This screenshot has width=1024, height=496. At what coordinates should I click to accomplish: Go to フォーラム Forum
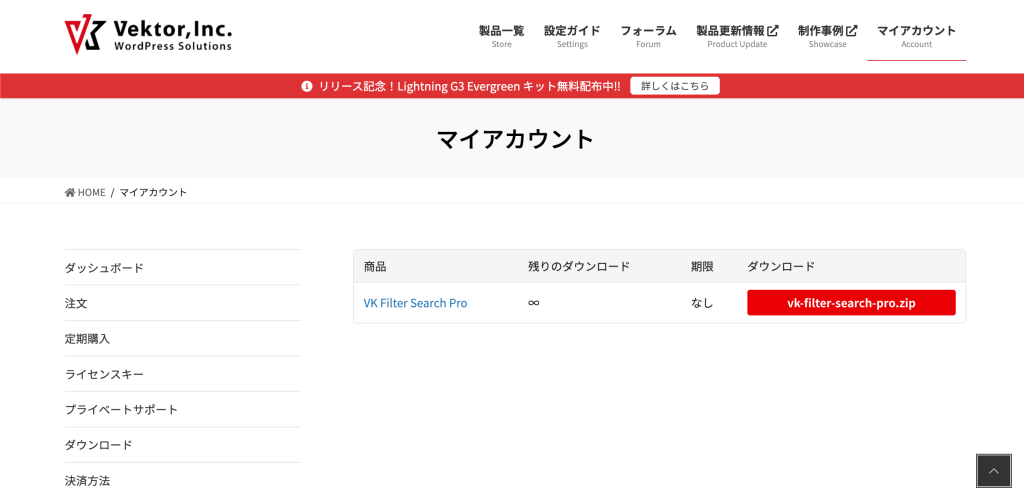(648, 37)
